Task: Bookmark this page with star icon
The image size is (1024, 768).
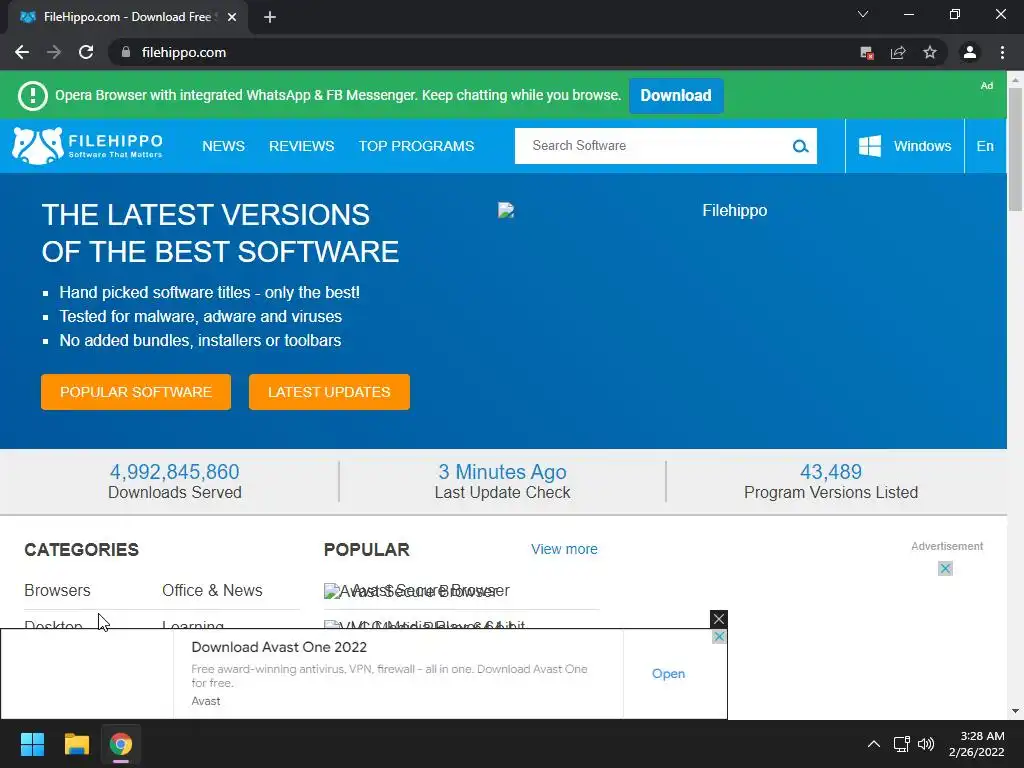Action: [x=930, y=52]
